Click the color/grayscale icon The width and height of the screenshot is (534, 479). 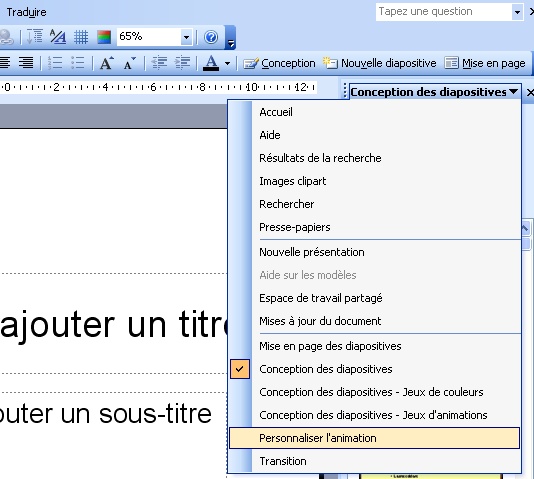[x=104, y=37]
